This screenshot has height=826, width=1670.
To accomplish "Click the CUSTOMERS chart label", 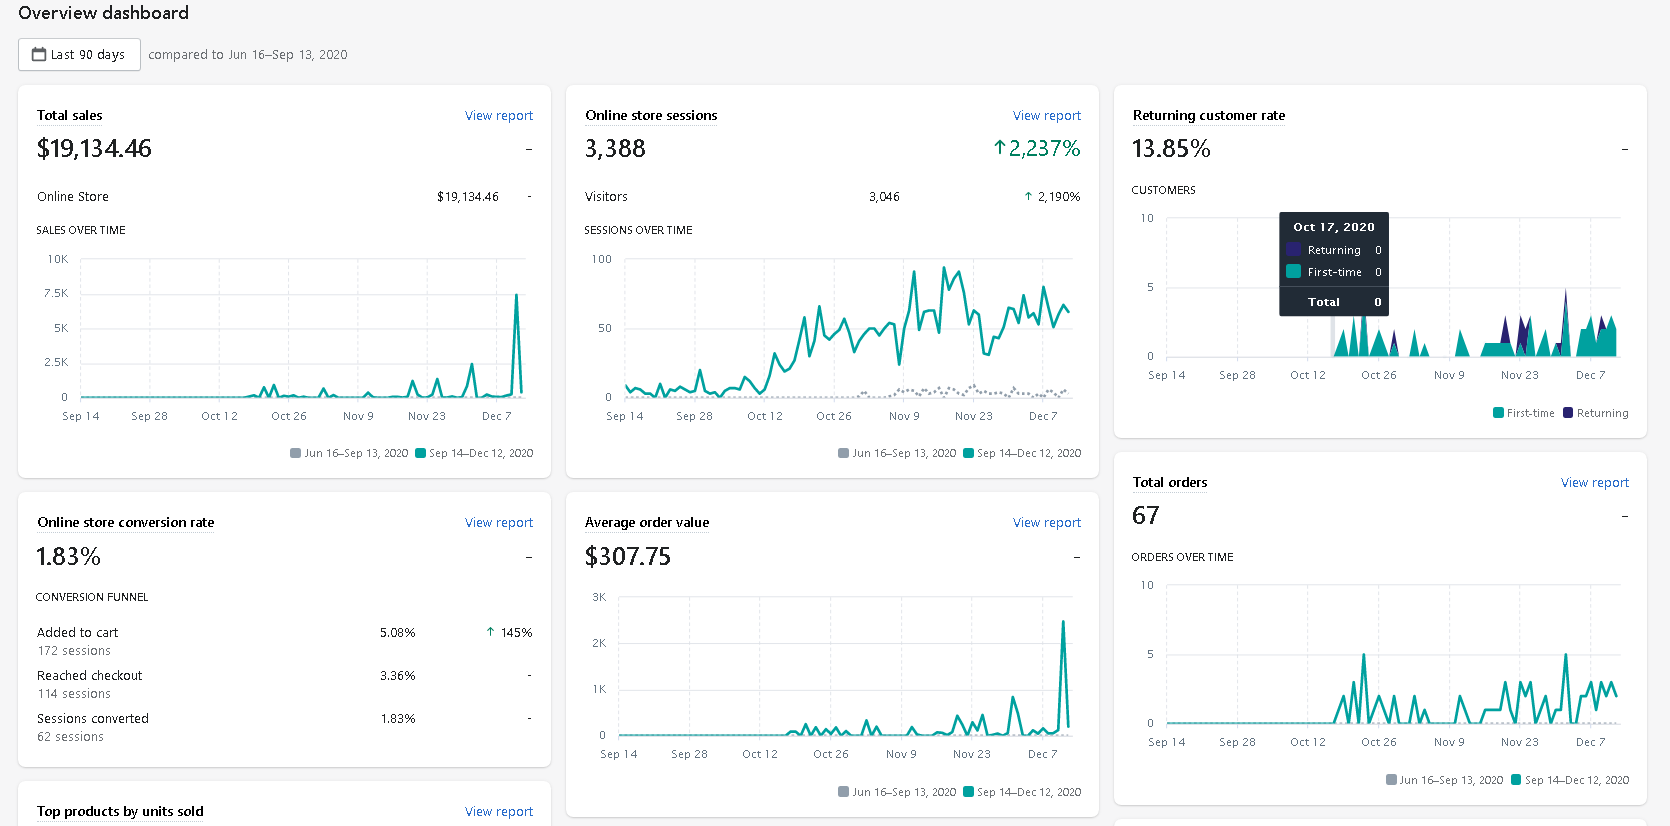I will pyautogui.click(x=1163, y=190).
